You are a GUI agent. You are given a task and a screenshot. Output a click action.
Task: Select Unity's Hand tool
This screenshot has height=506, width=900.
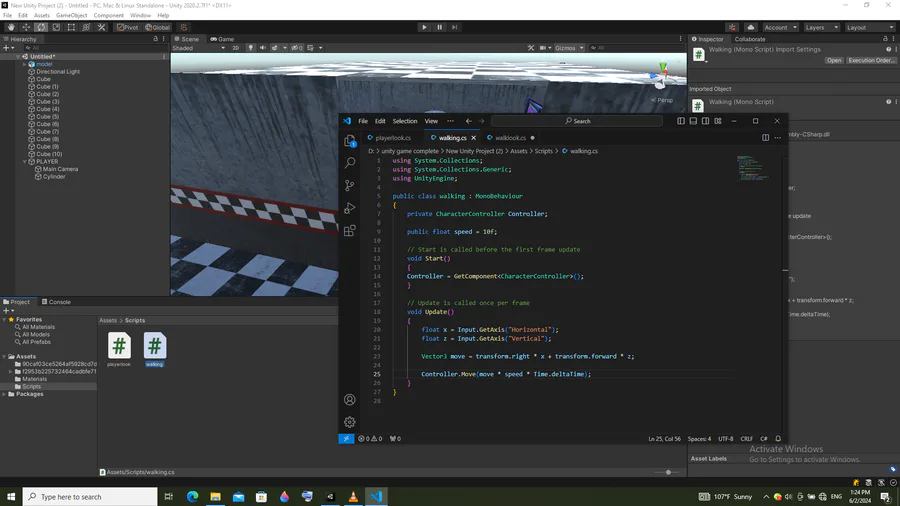point(11,27)
